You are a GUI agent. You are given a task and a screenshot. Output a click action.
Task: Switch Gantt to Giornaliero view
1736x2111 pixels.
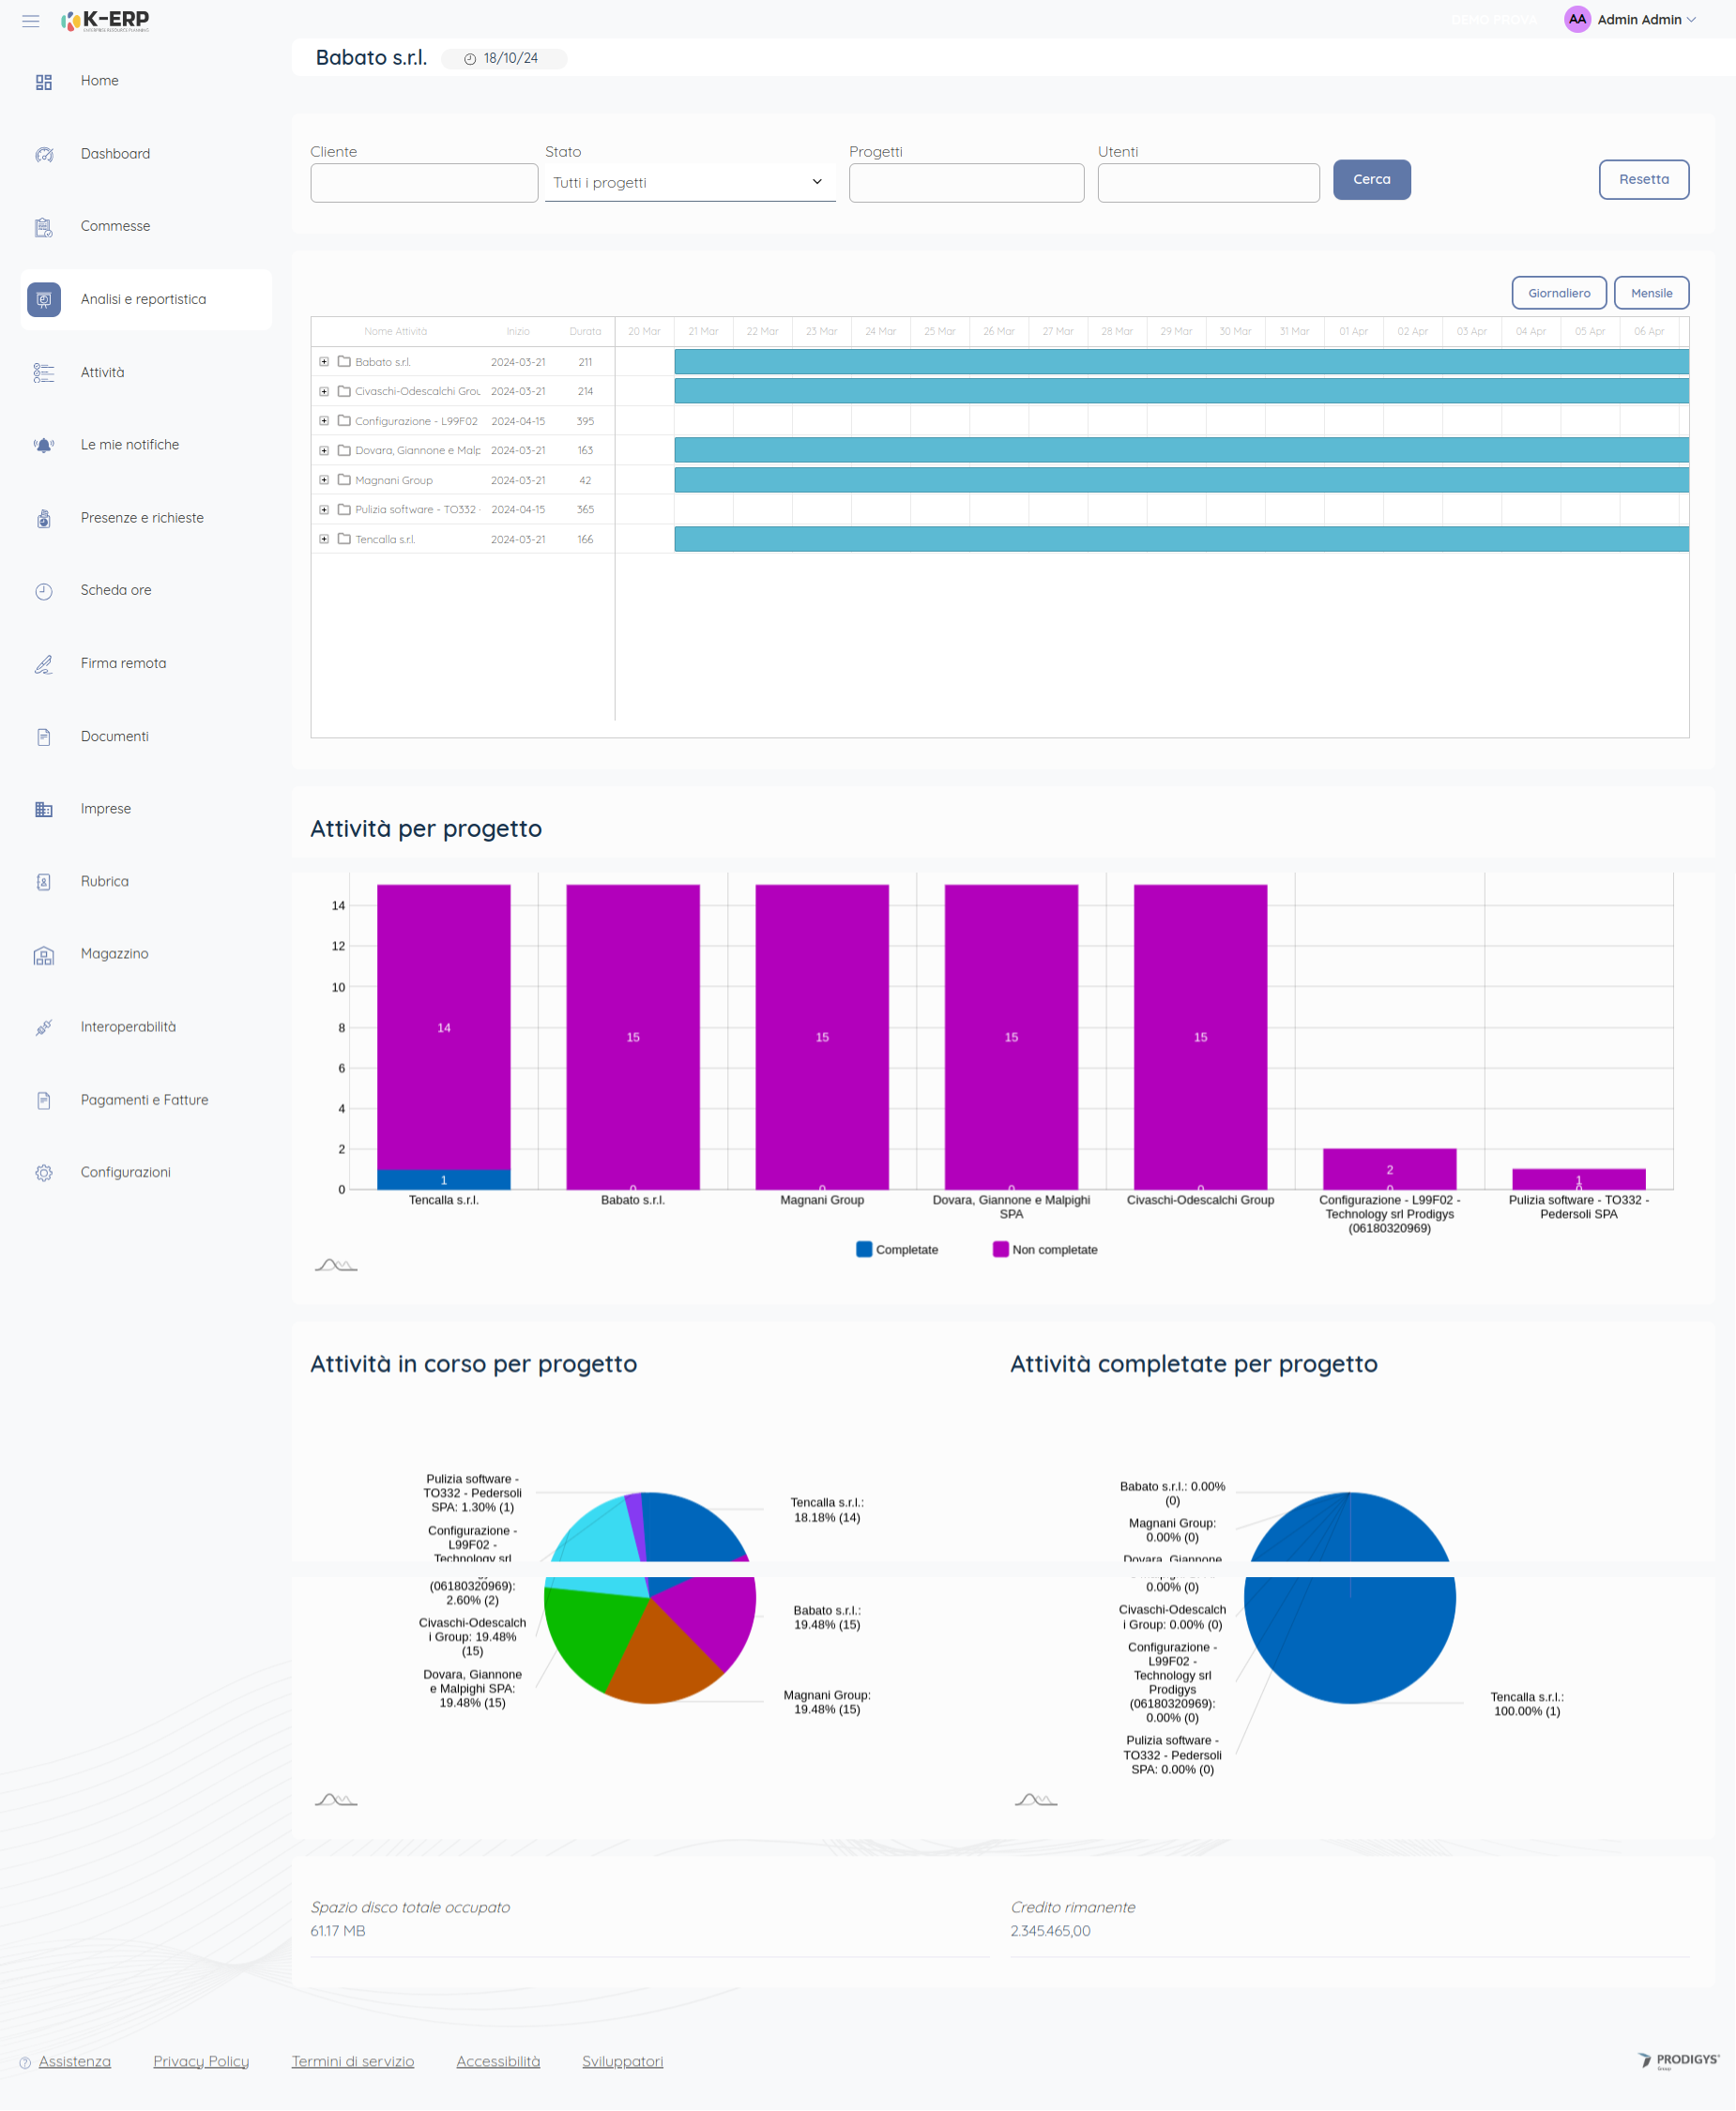(x=1558, y=293)
